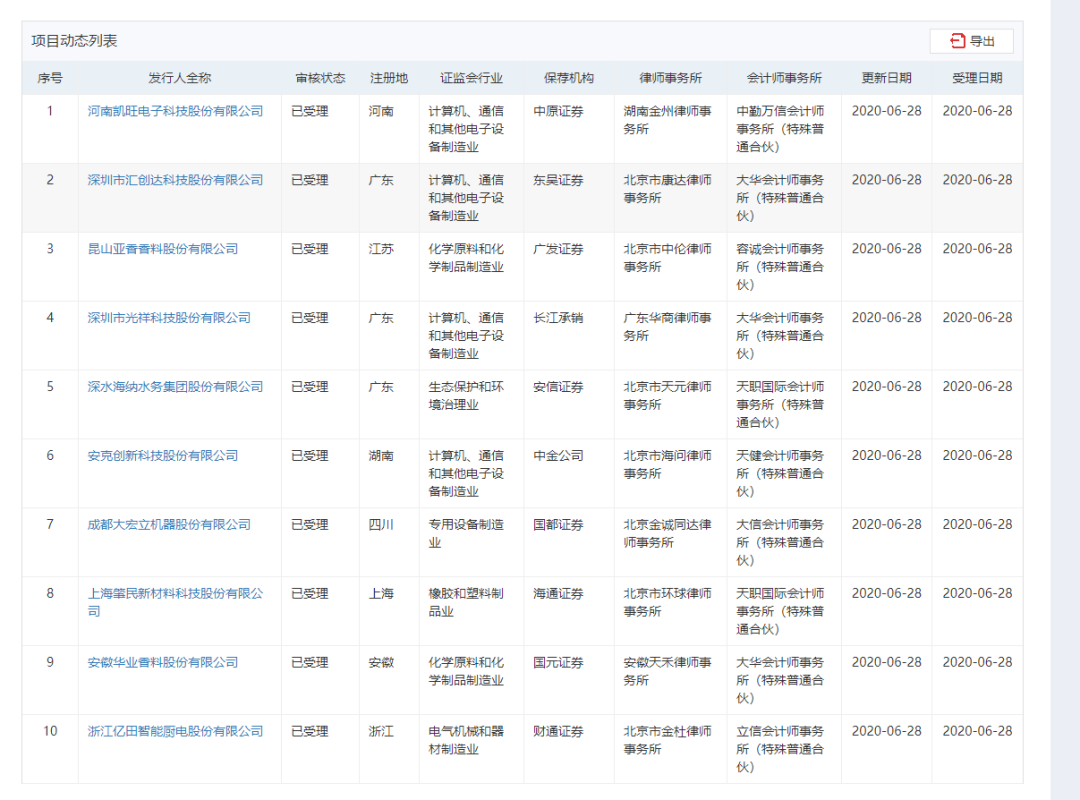The image size is (1080, 800).
Task: Click the 注册地 column header
Action: (389, 78)
